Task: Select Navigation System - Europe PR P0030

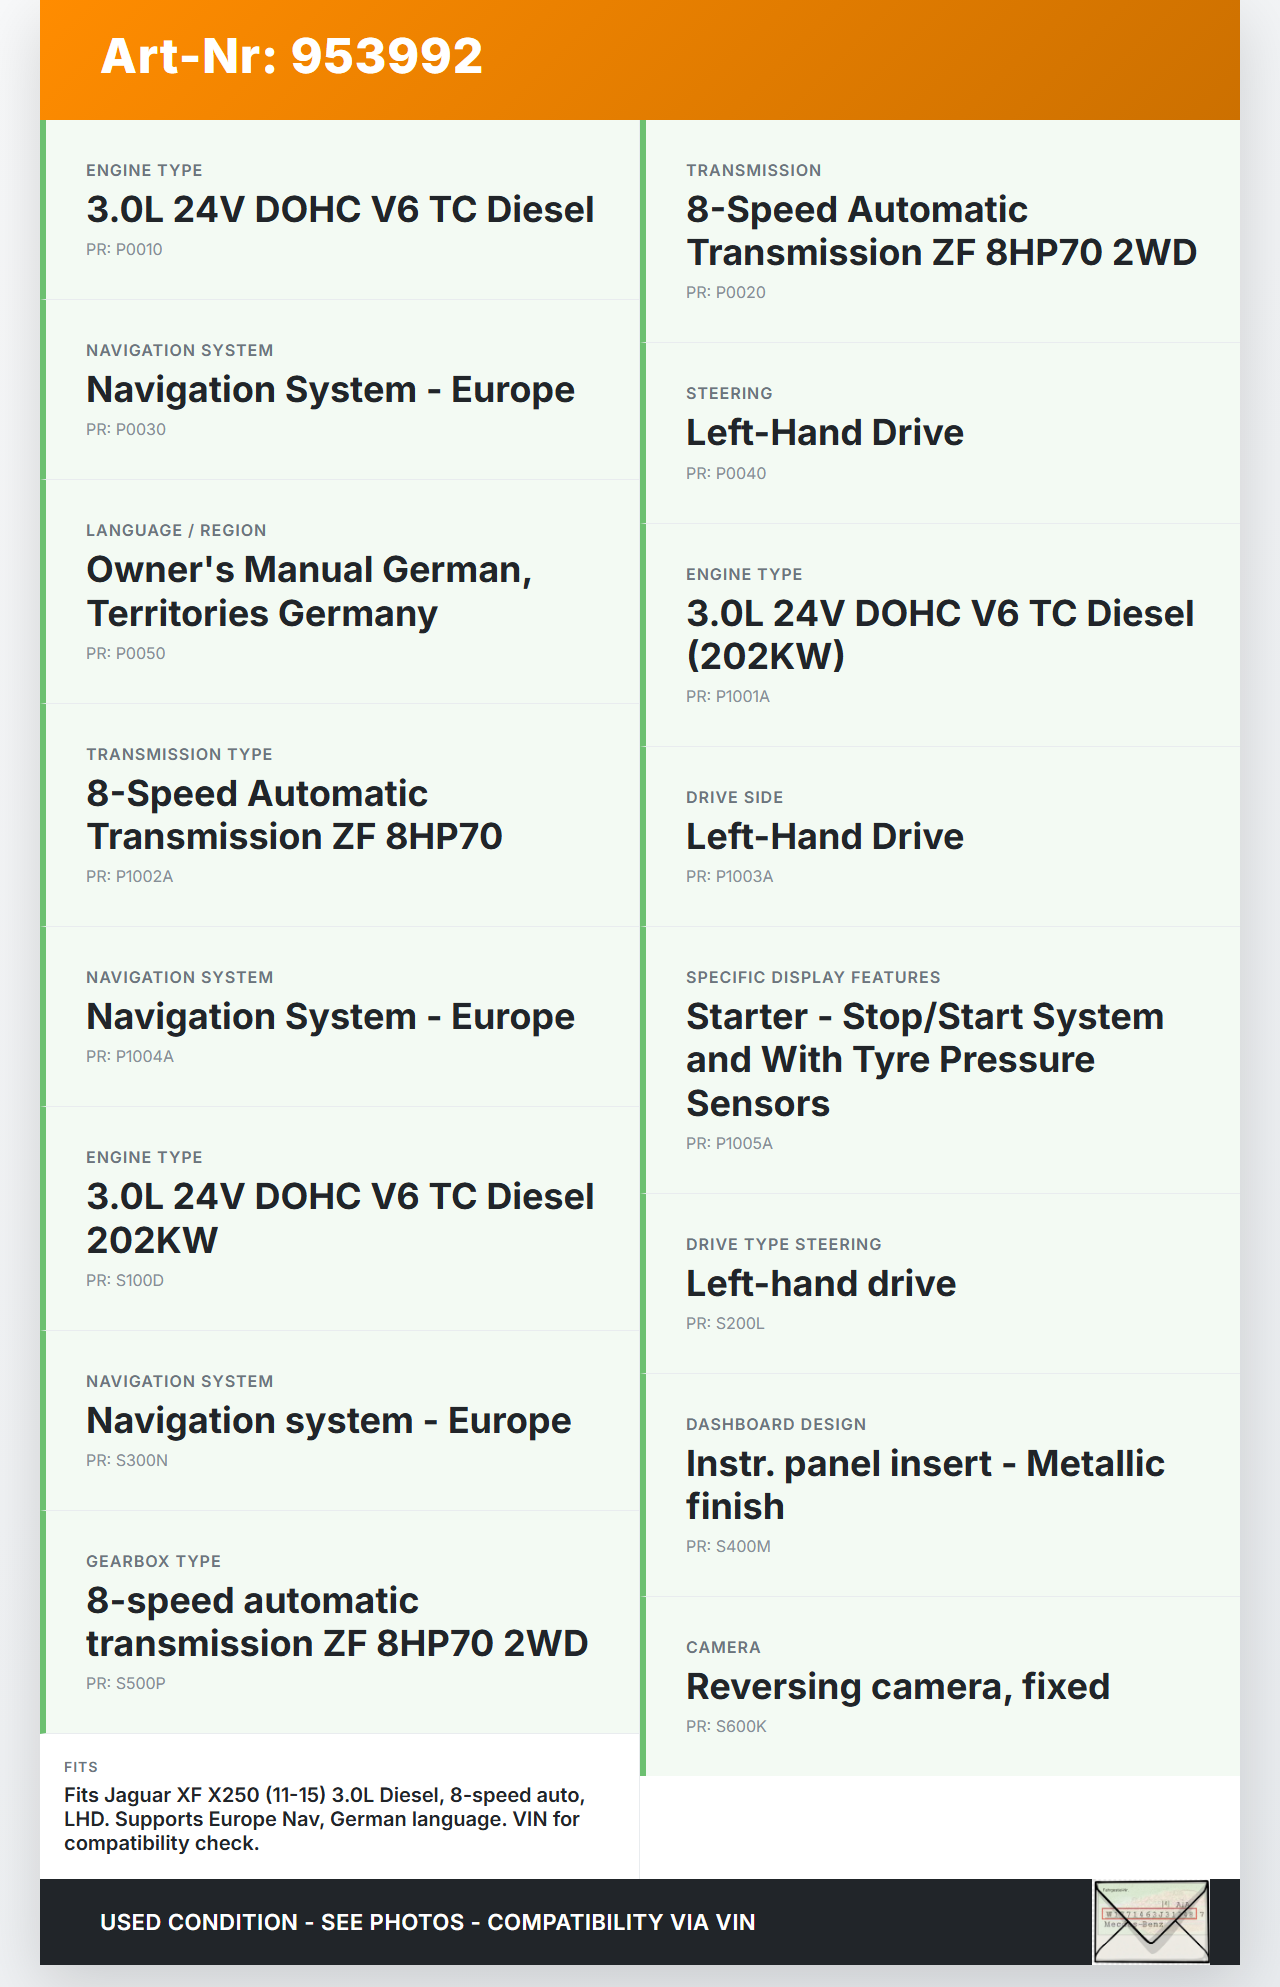Action: pyautogui.click(x=340, y=390)
